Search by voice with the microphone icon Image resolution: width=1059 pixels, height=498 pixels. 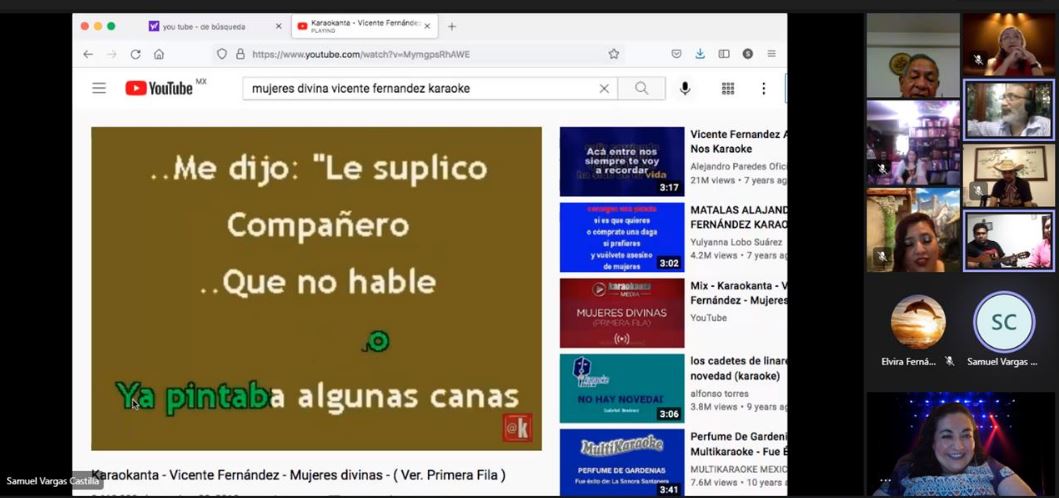[x=685, y=89]
